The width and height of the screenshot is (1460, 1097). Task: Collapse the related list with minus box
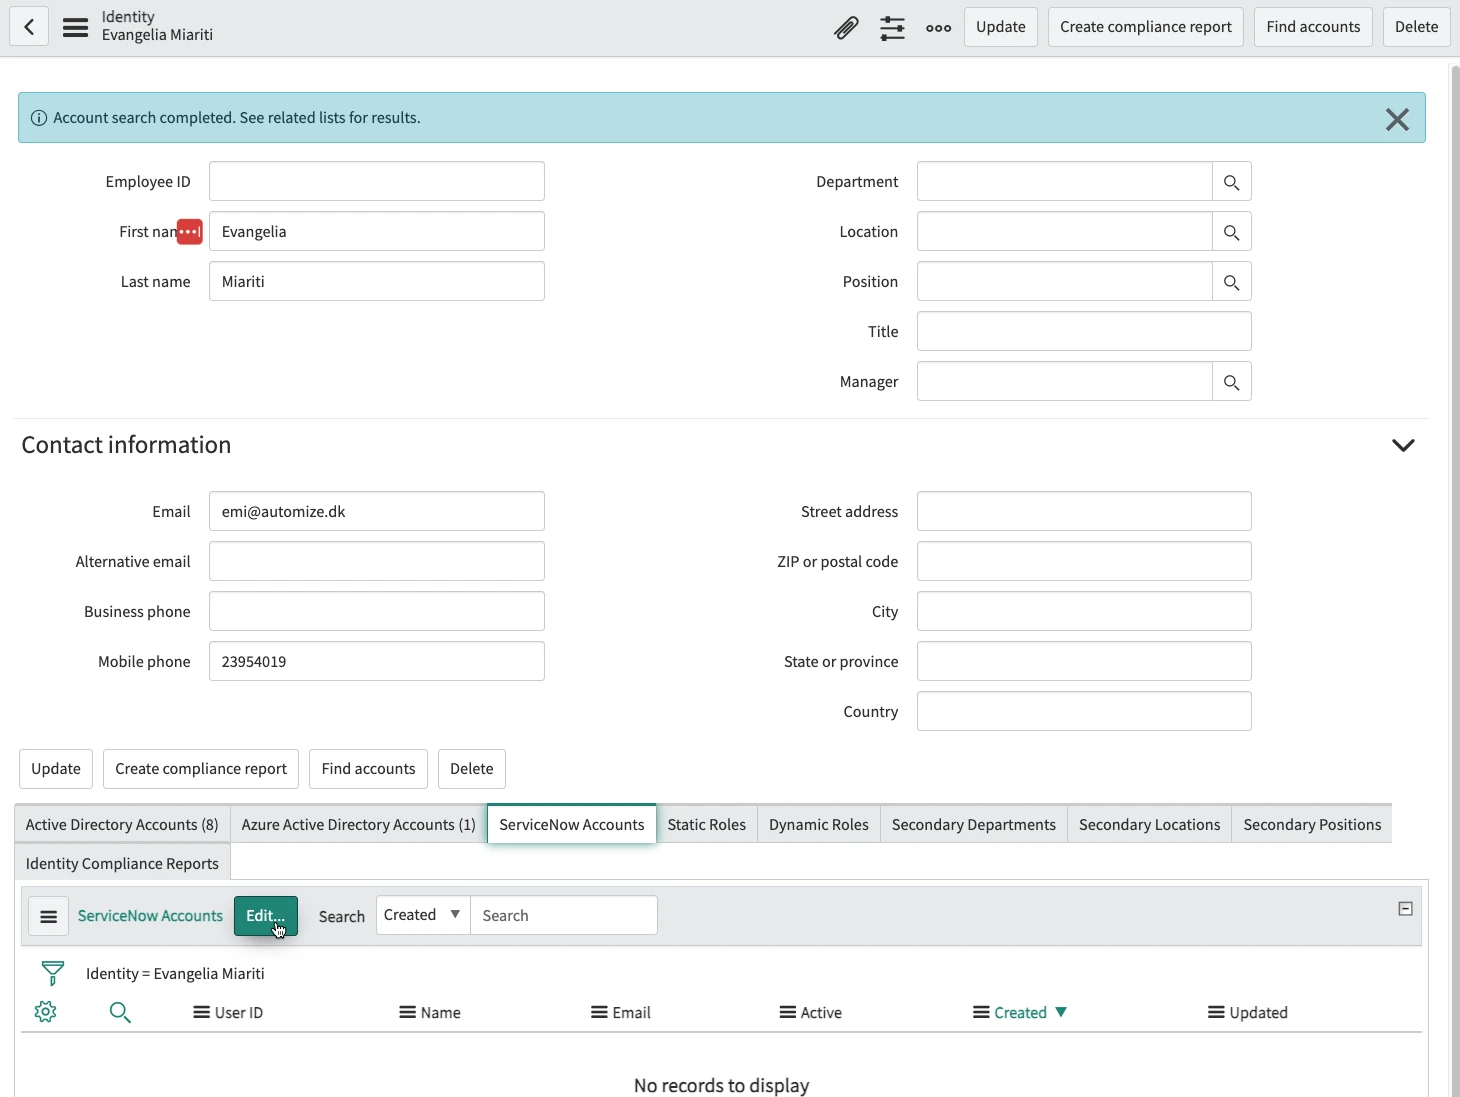point(1405,908)
